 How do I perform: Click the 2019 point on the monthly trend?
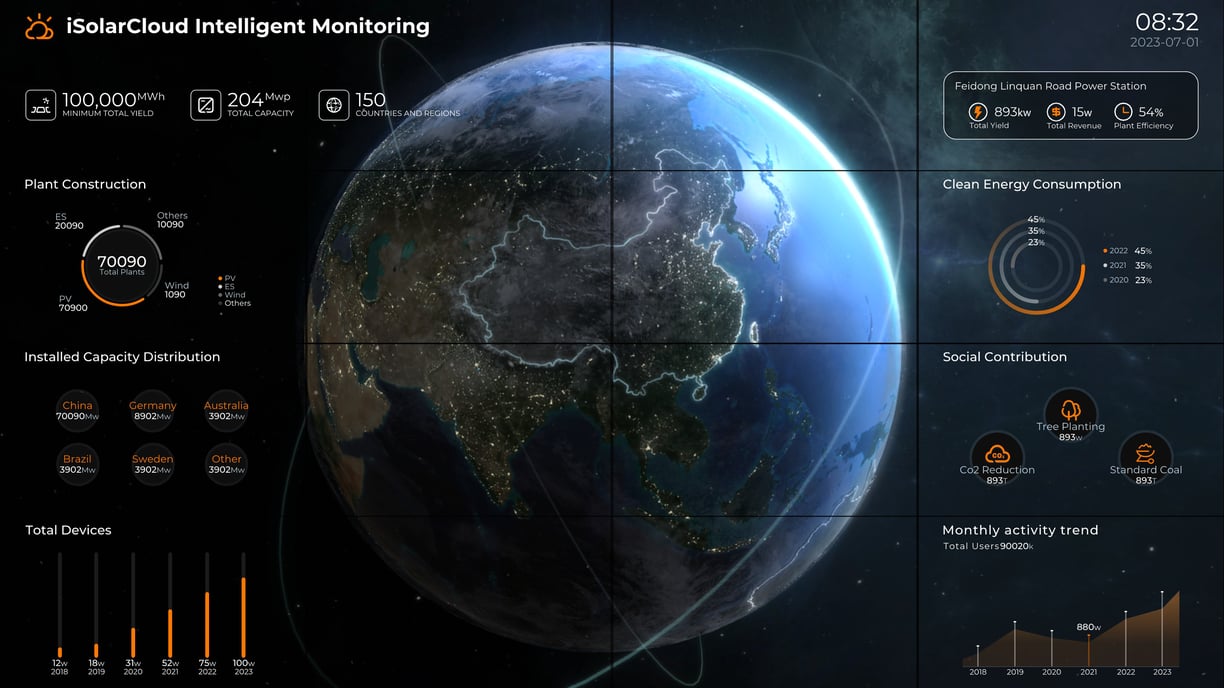pos(1015,622)
